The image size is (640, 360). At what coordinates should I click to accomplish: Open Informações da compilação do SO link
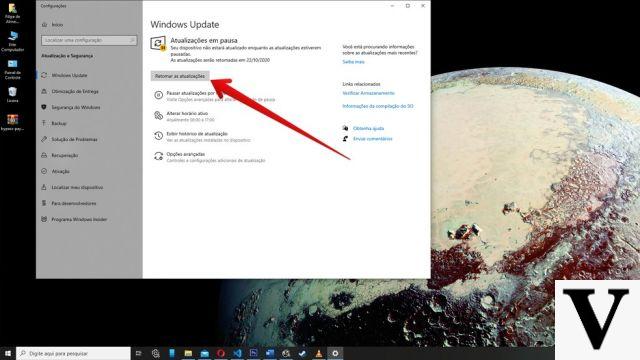pos(378,106)
